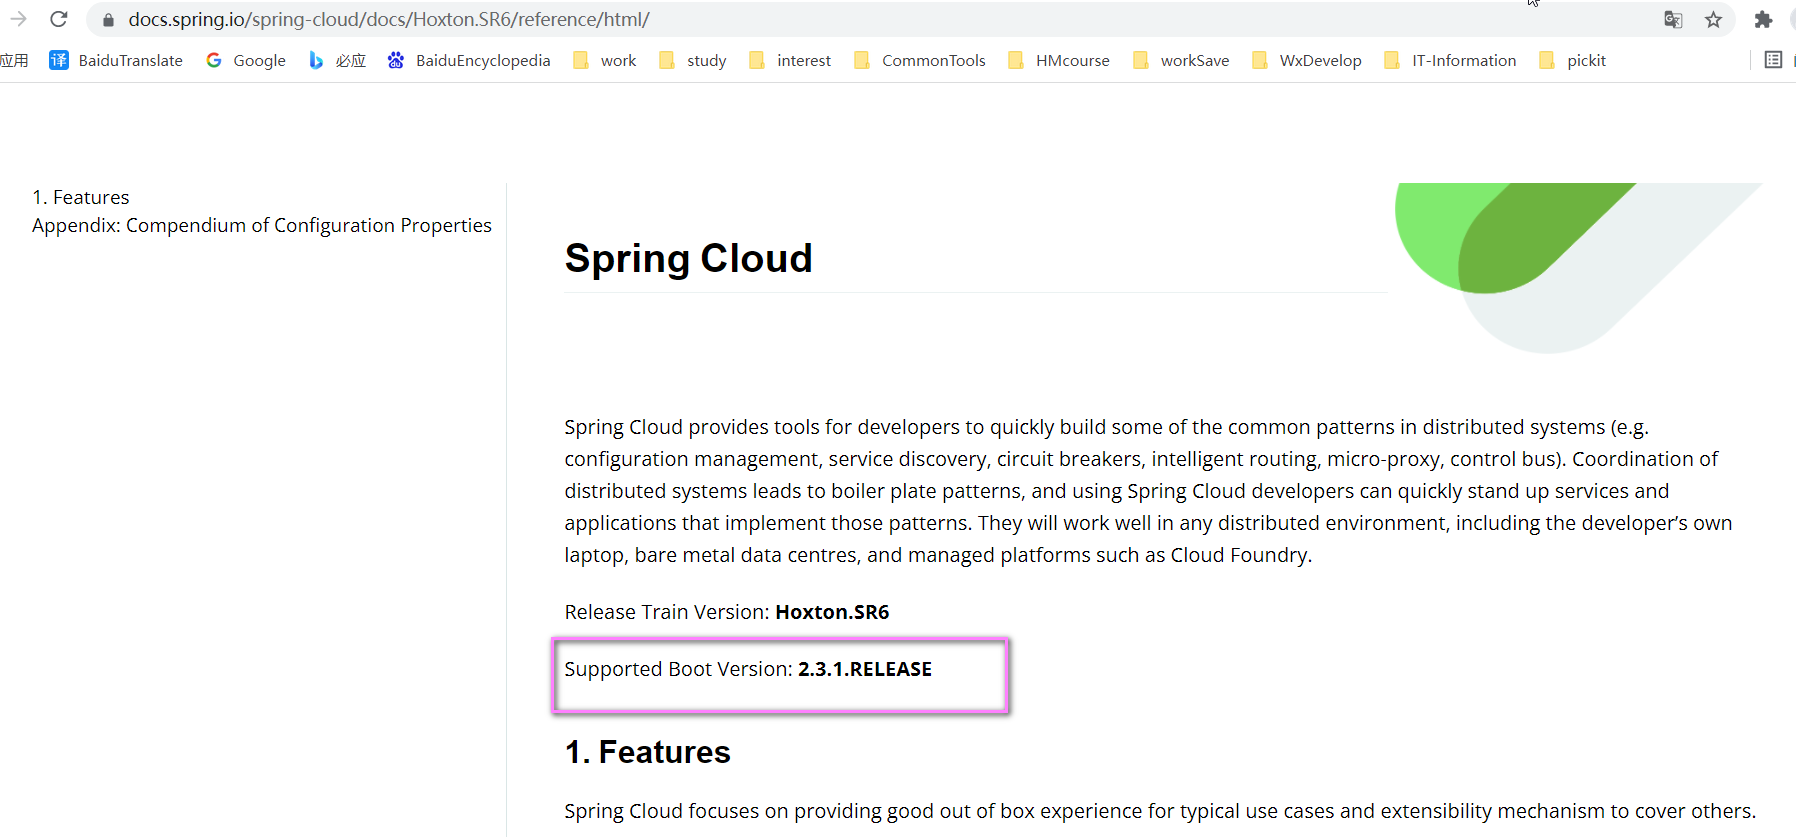Open the WxDevelop bookmarks folder
The height and width of the screenshot is (837, 1796).
click(x=1307, y=60)
